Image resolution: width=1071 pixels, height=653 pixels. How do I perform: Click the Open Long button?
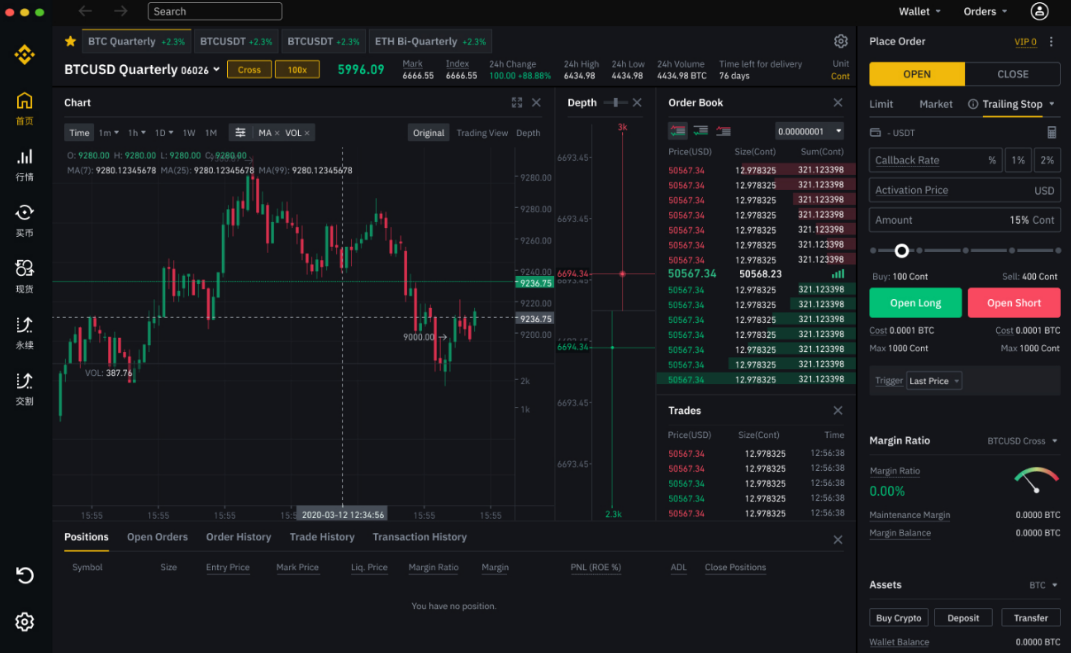(915, 303)
